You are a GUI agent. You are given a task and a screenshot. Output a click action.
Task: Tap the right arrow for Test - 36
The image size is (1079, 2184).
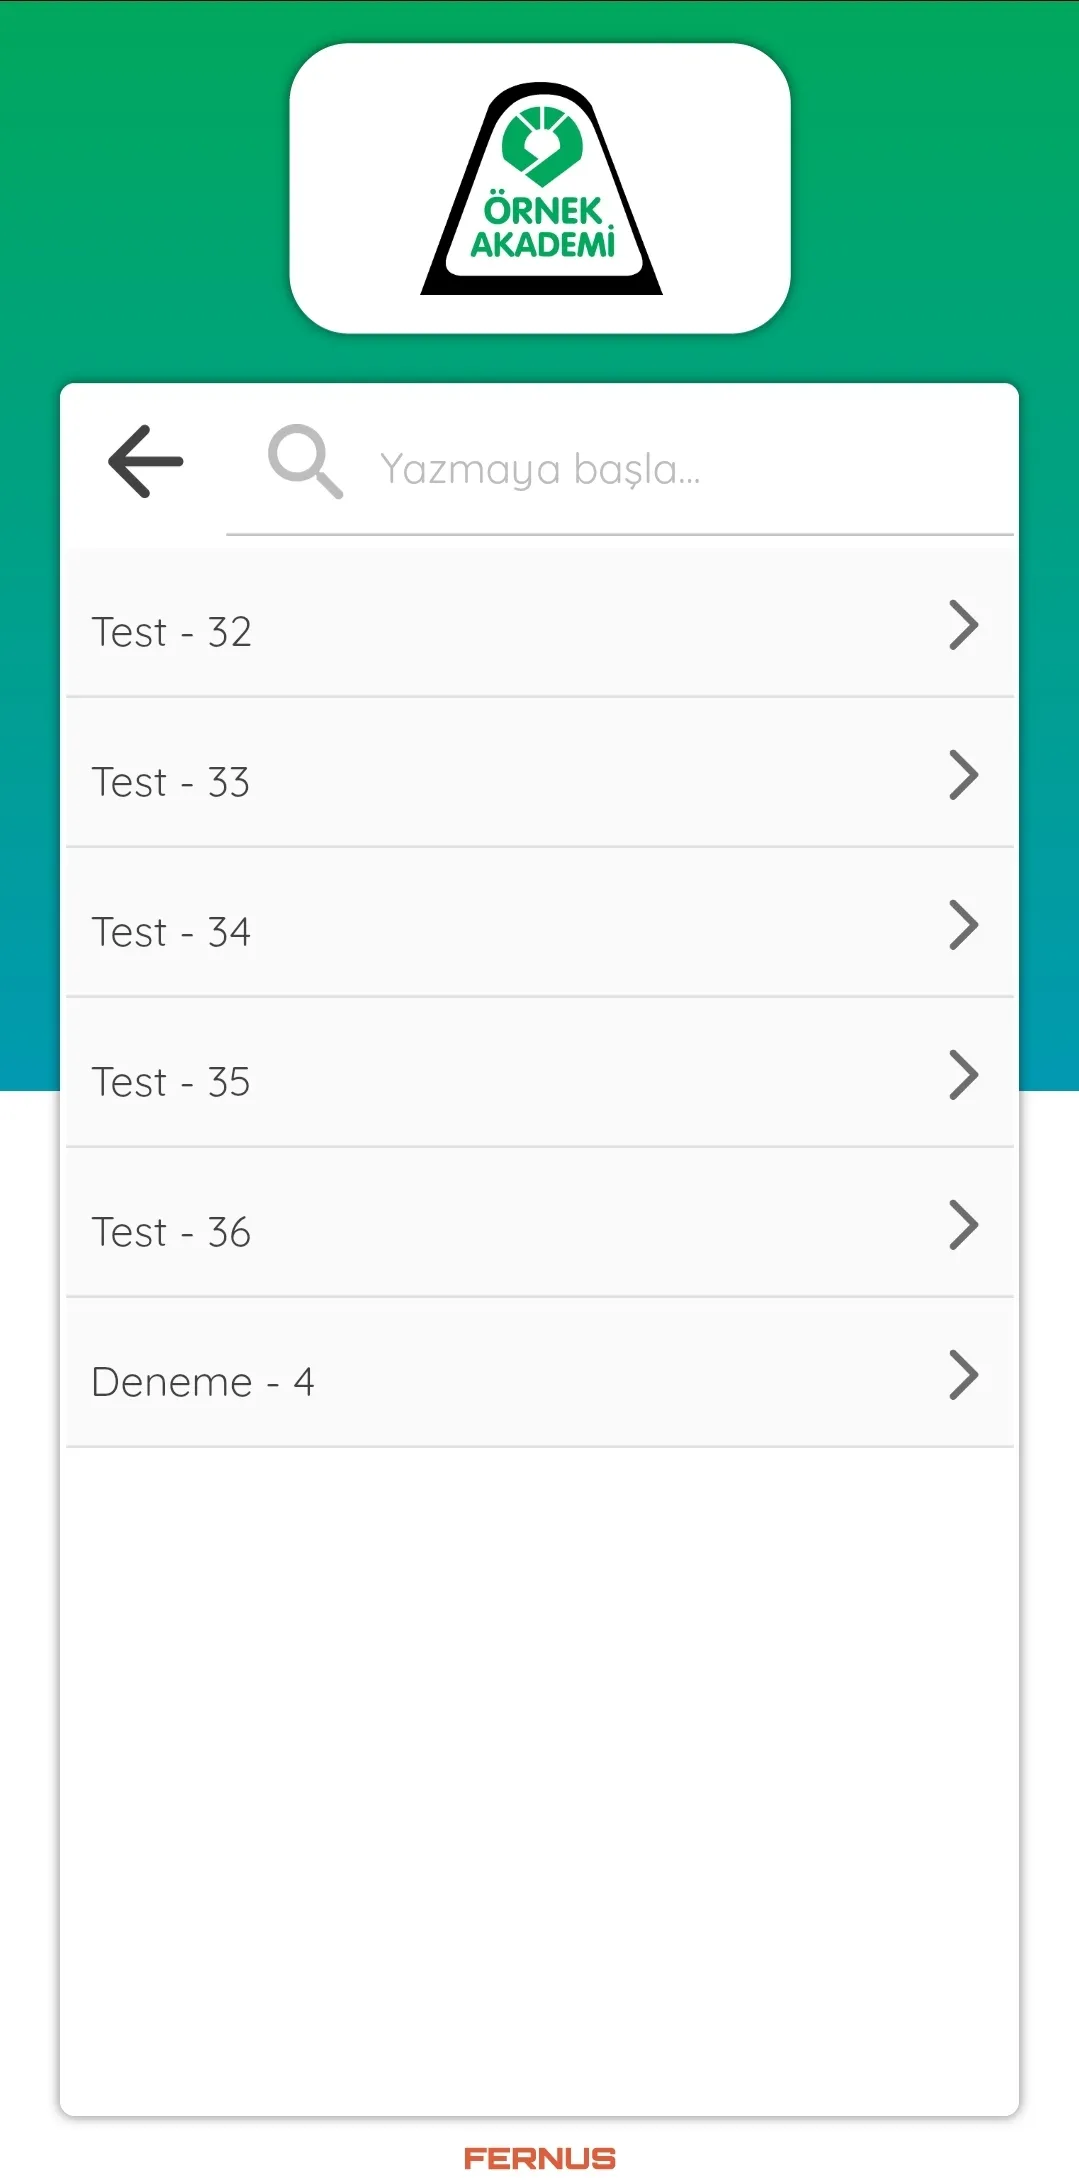[963, 1225]
